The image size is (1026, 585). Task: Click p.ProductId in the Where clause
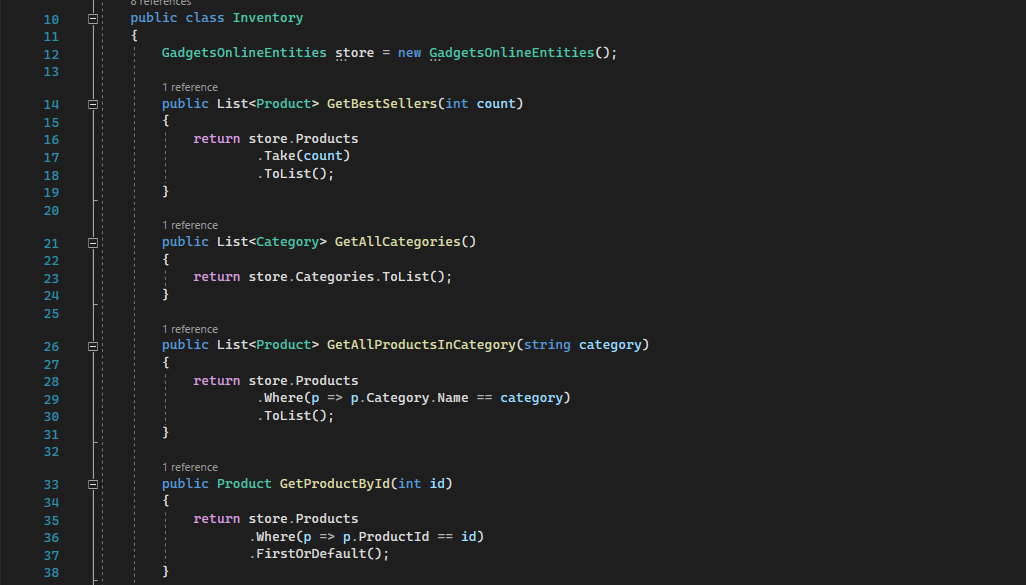386,537
